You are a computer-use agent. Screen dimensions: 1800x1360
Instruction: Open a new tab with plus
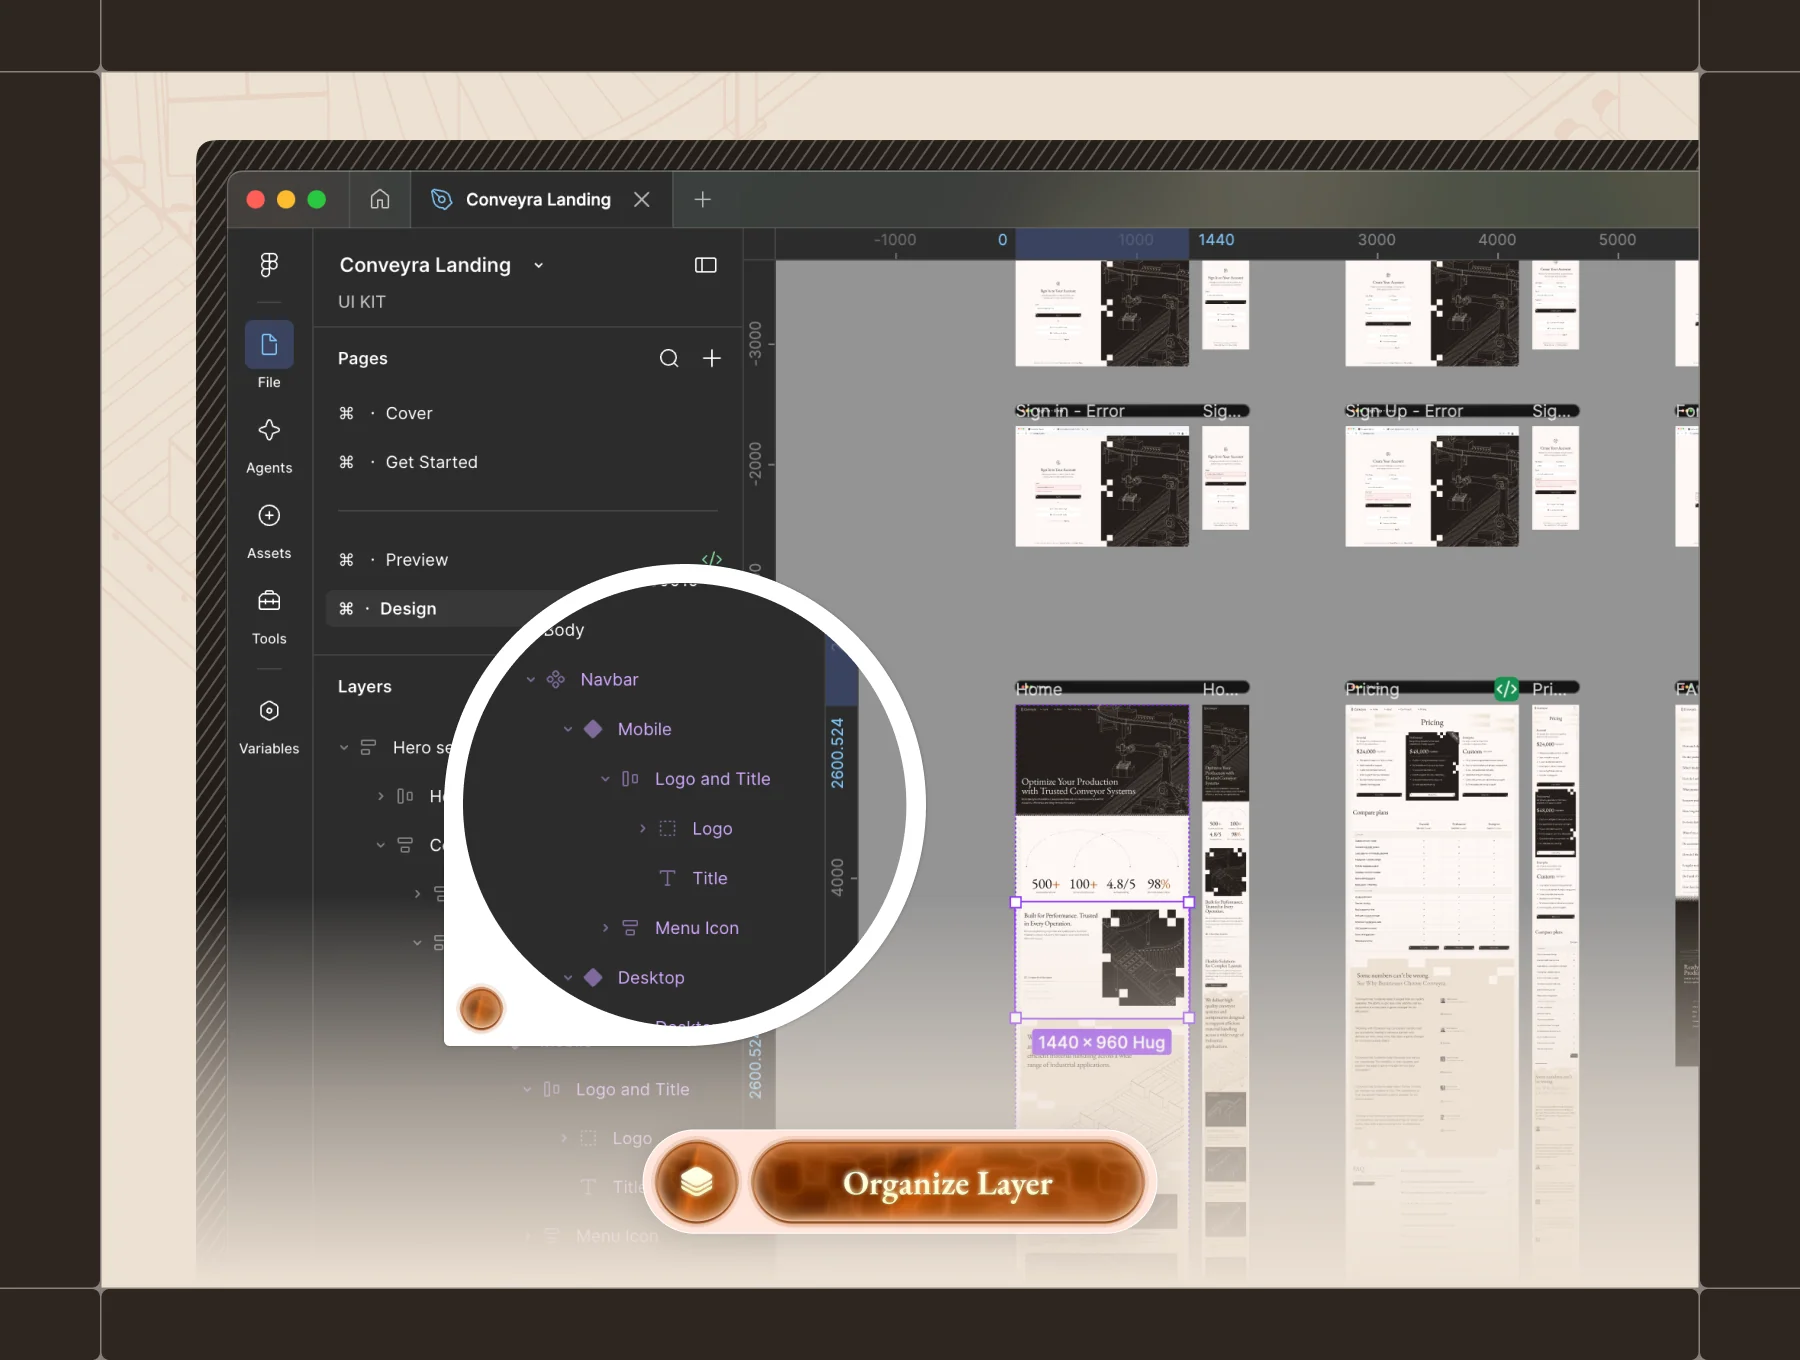coord(703,199)
